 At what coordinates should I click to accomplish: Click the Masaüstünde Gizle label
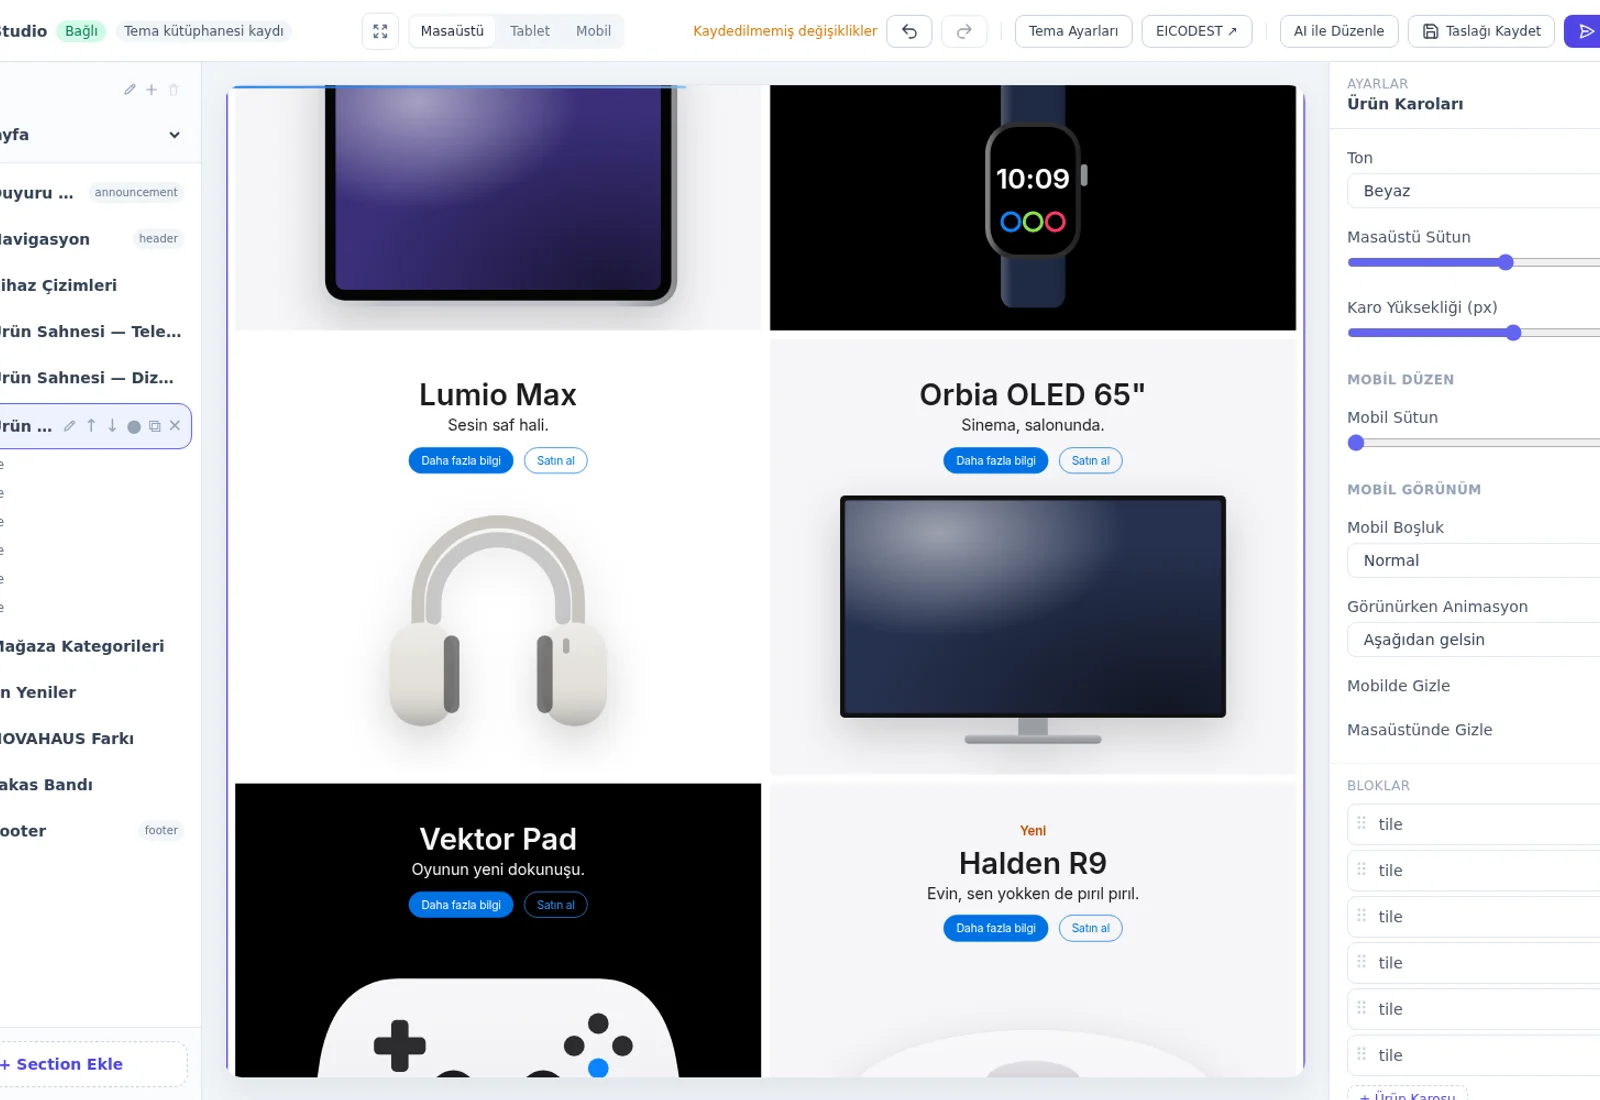(x=1419, y=730)
